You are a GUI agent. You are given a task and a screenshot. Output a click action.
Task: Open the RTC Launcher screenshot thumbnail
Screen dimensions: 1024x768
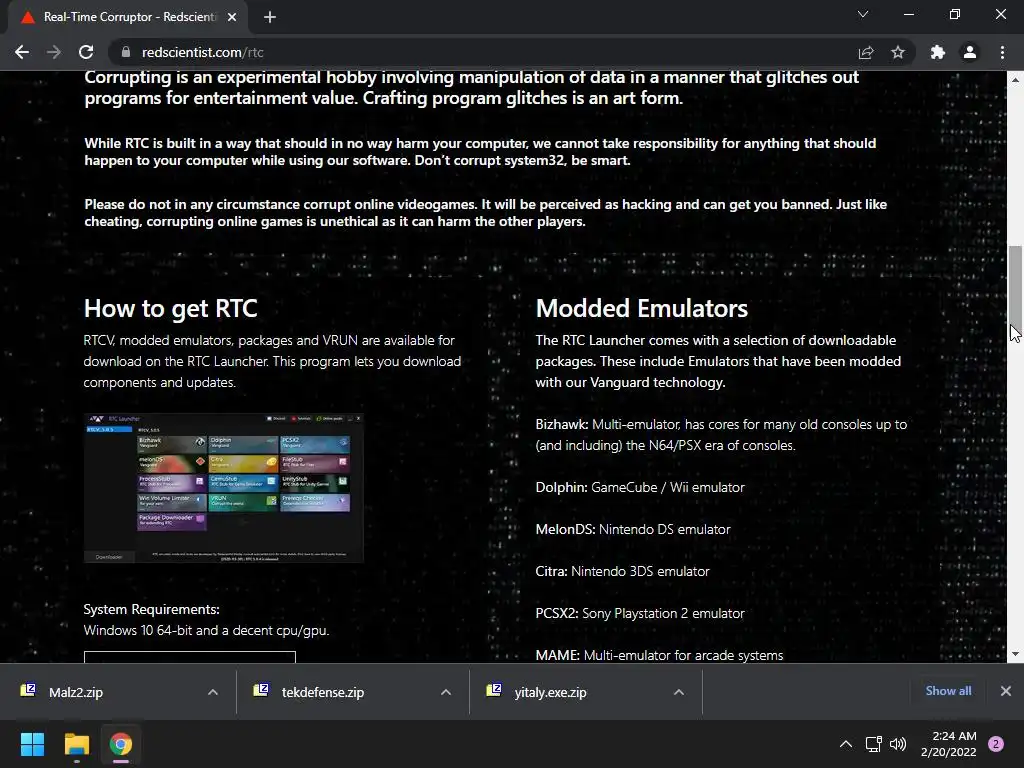223,488
